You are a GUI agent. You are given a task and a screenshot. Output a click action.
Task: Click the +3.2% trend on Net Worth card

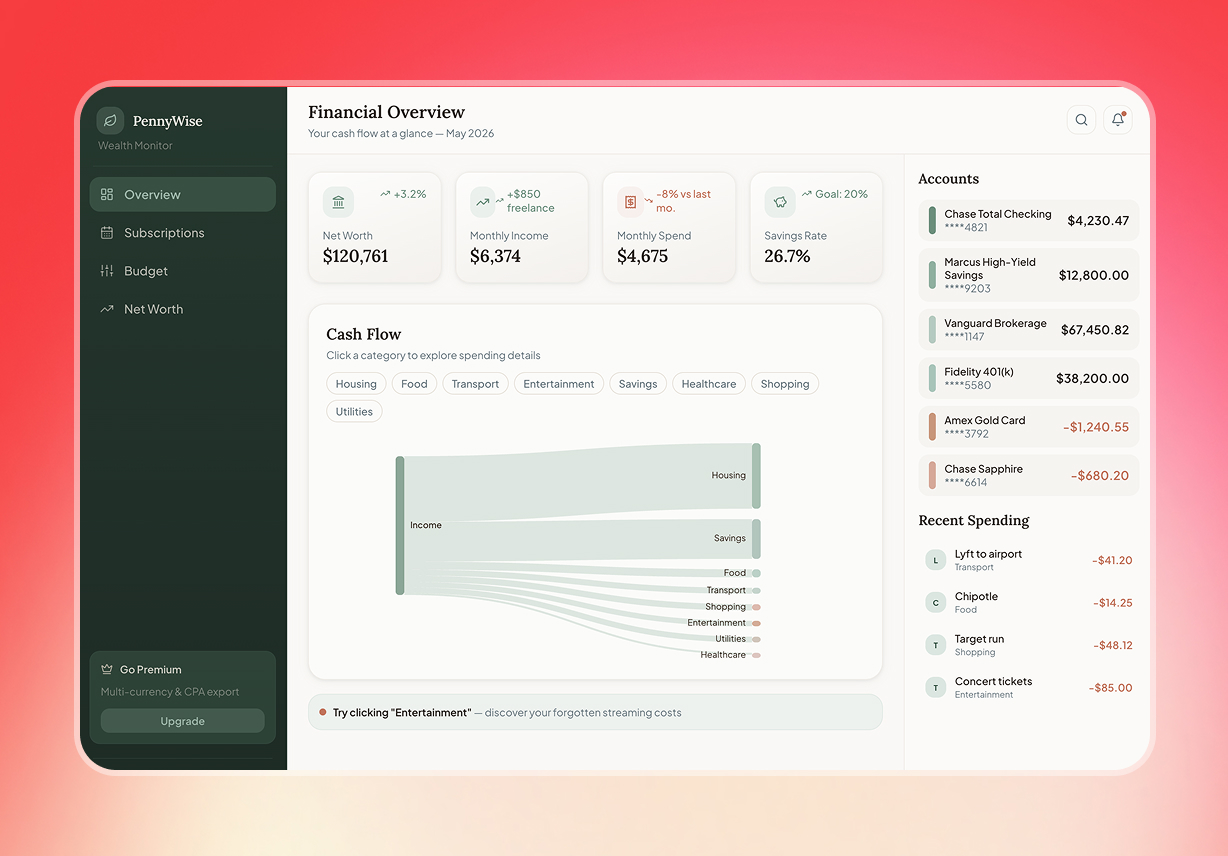click(x=403, y=194)
